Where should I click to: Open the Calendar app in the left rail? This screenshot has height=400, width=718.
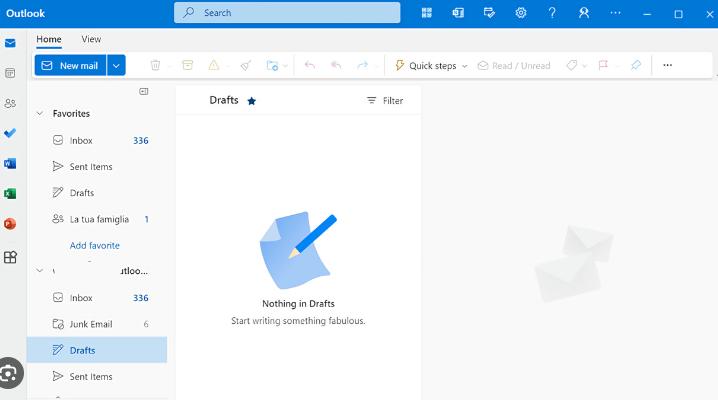click(10, 73)
